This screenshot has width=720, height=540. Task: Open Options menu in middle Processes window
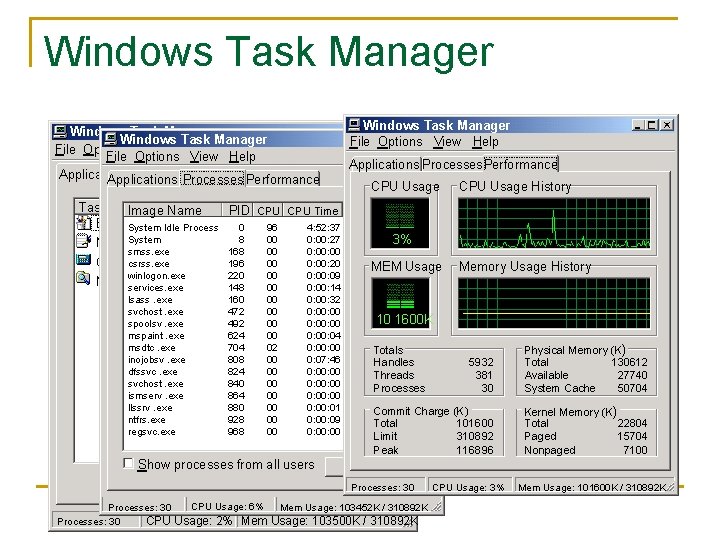[157, 157]
